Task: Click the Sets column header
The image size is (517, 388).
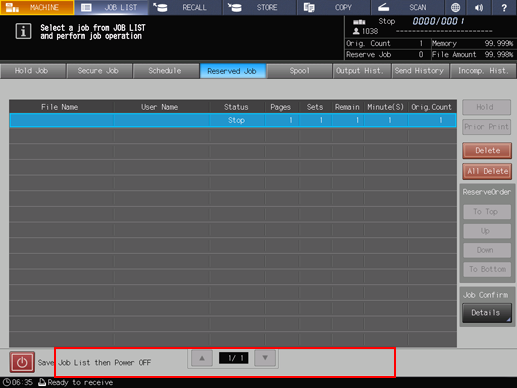Action: 315,107
